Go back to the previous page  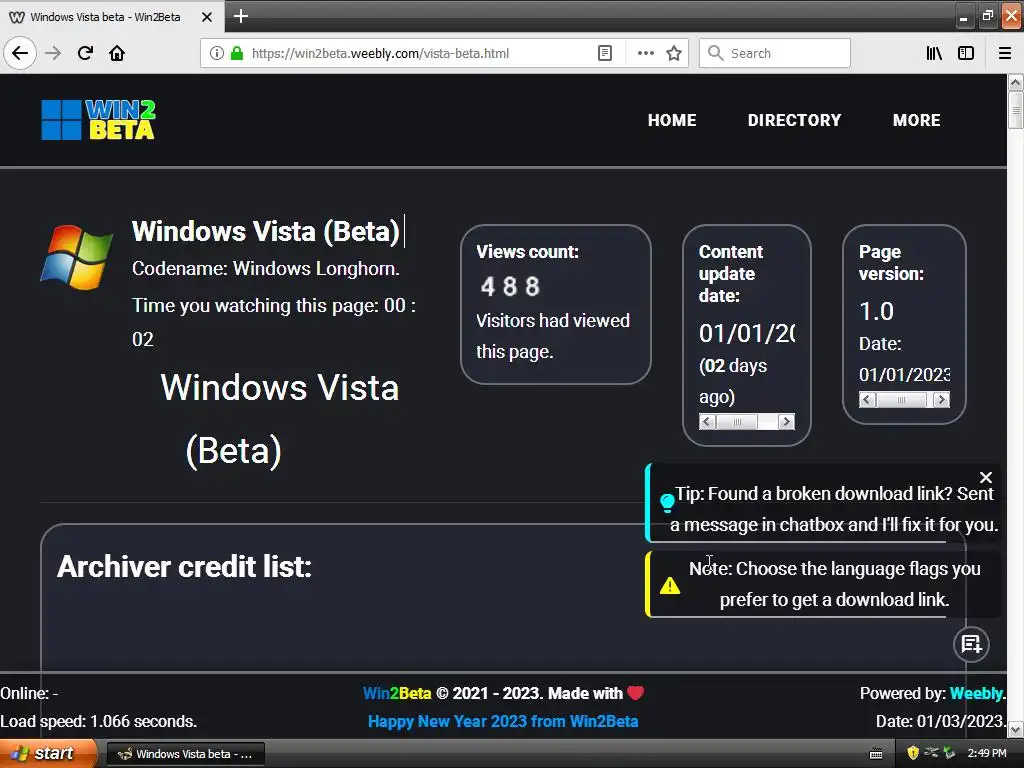pyautogui.click(x=20, y=53)
